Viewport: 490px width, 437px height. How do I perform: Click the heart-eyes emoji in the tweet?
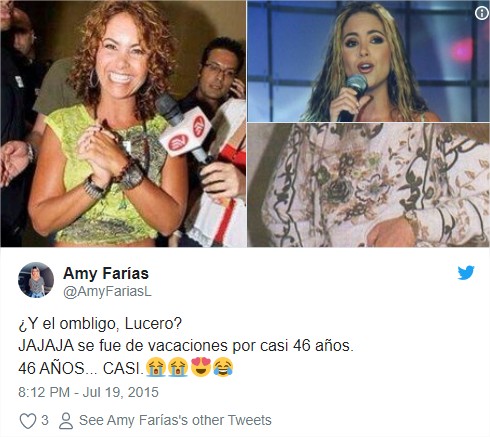[x=201, y=367]
